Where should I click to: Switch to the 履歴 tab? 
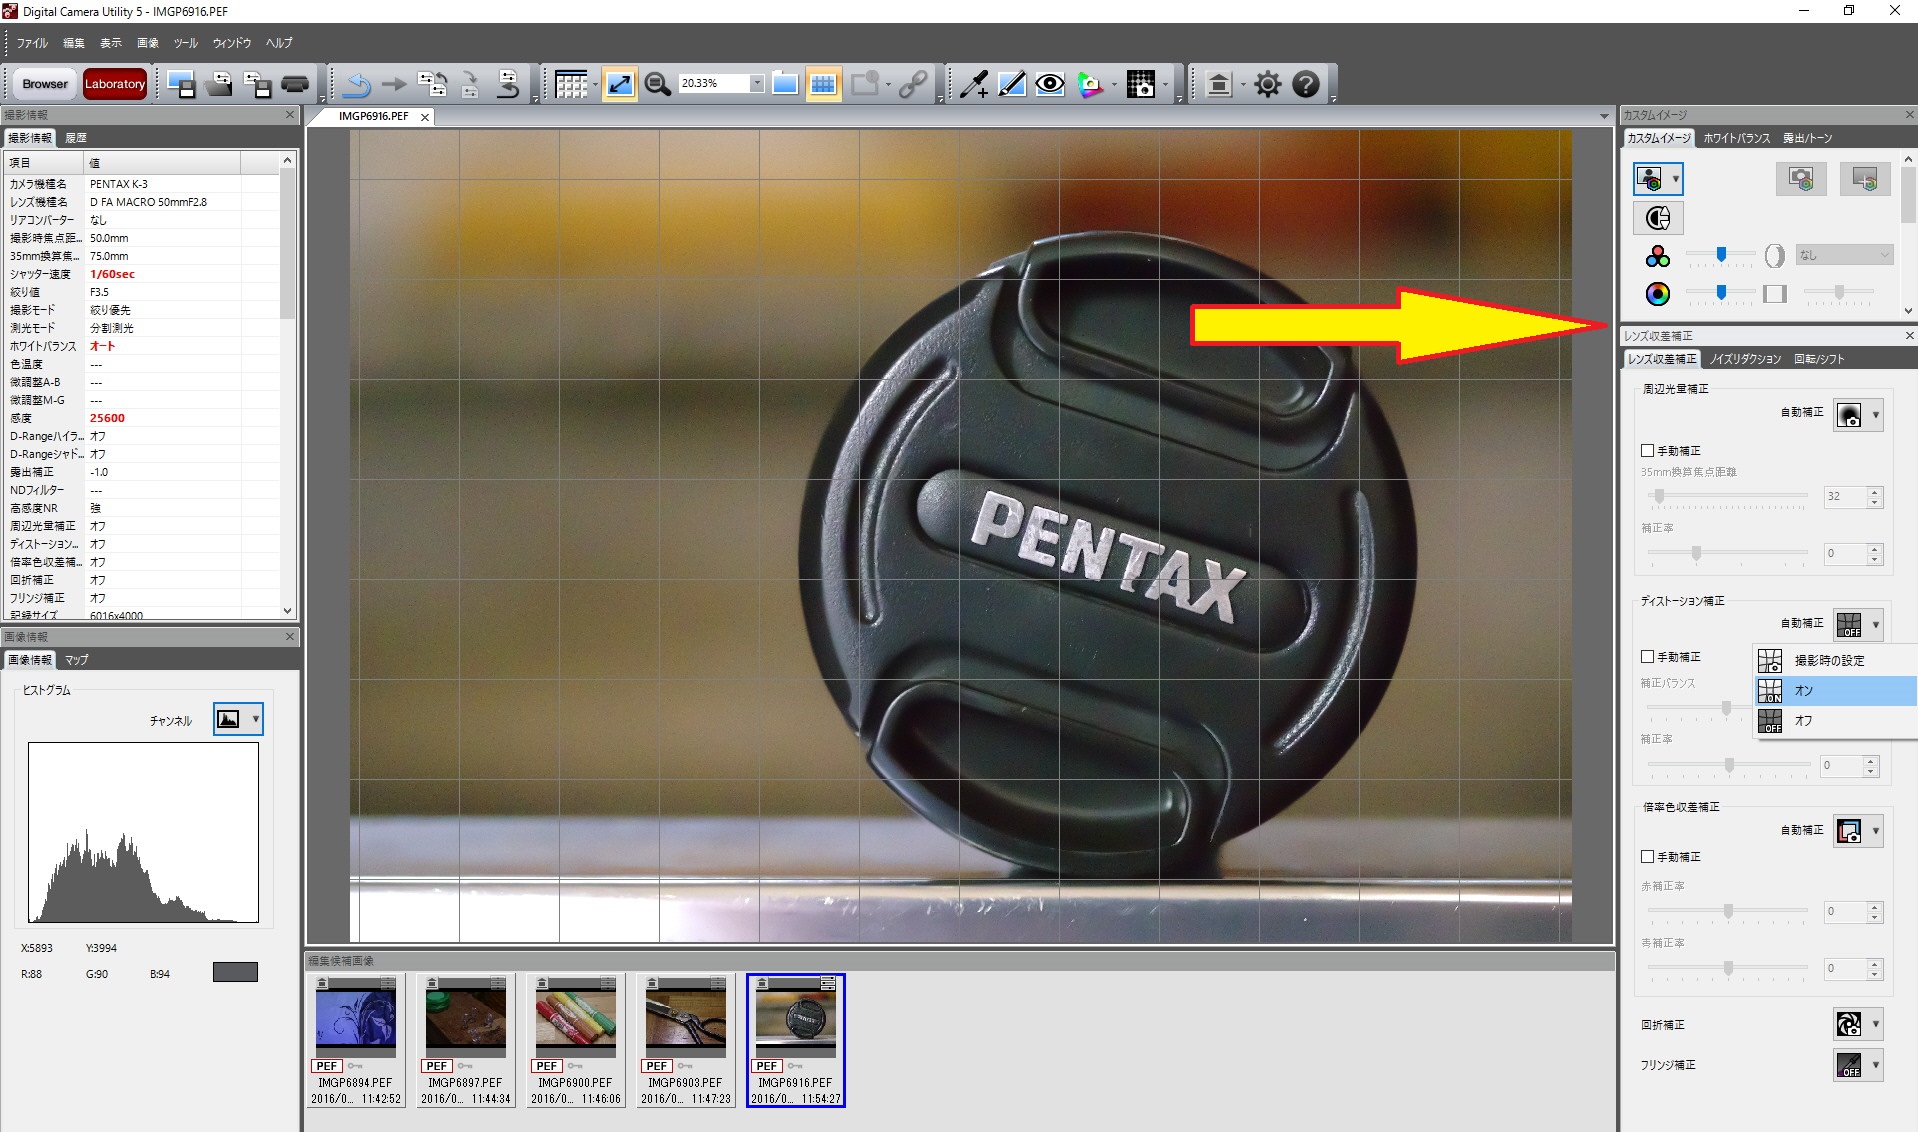(x=76, y=138)
